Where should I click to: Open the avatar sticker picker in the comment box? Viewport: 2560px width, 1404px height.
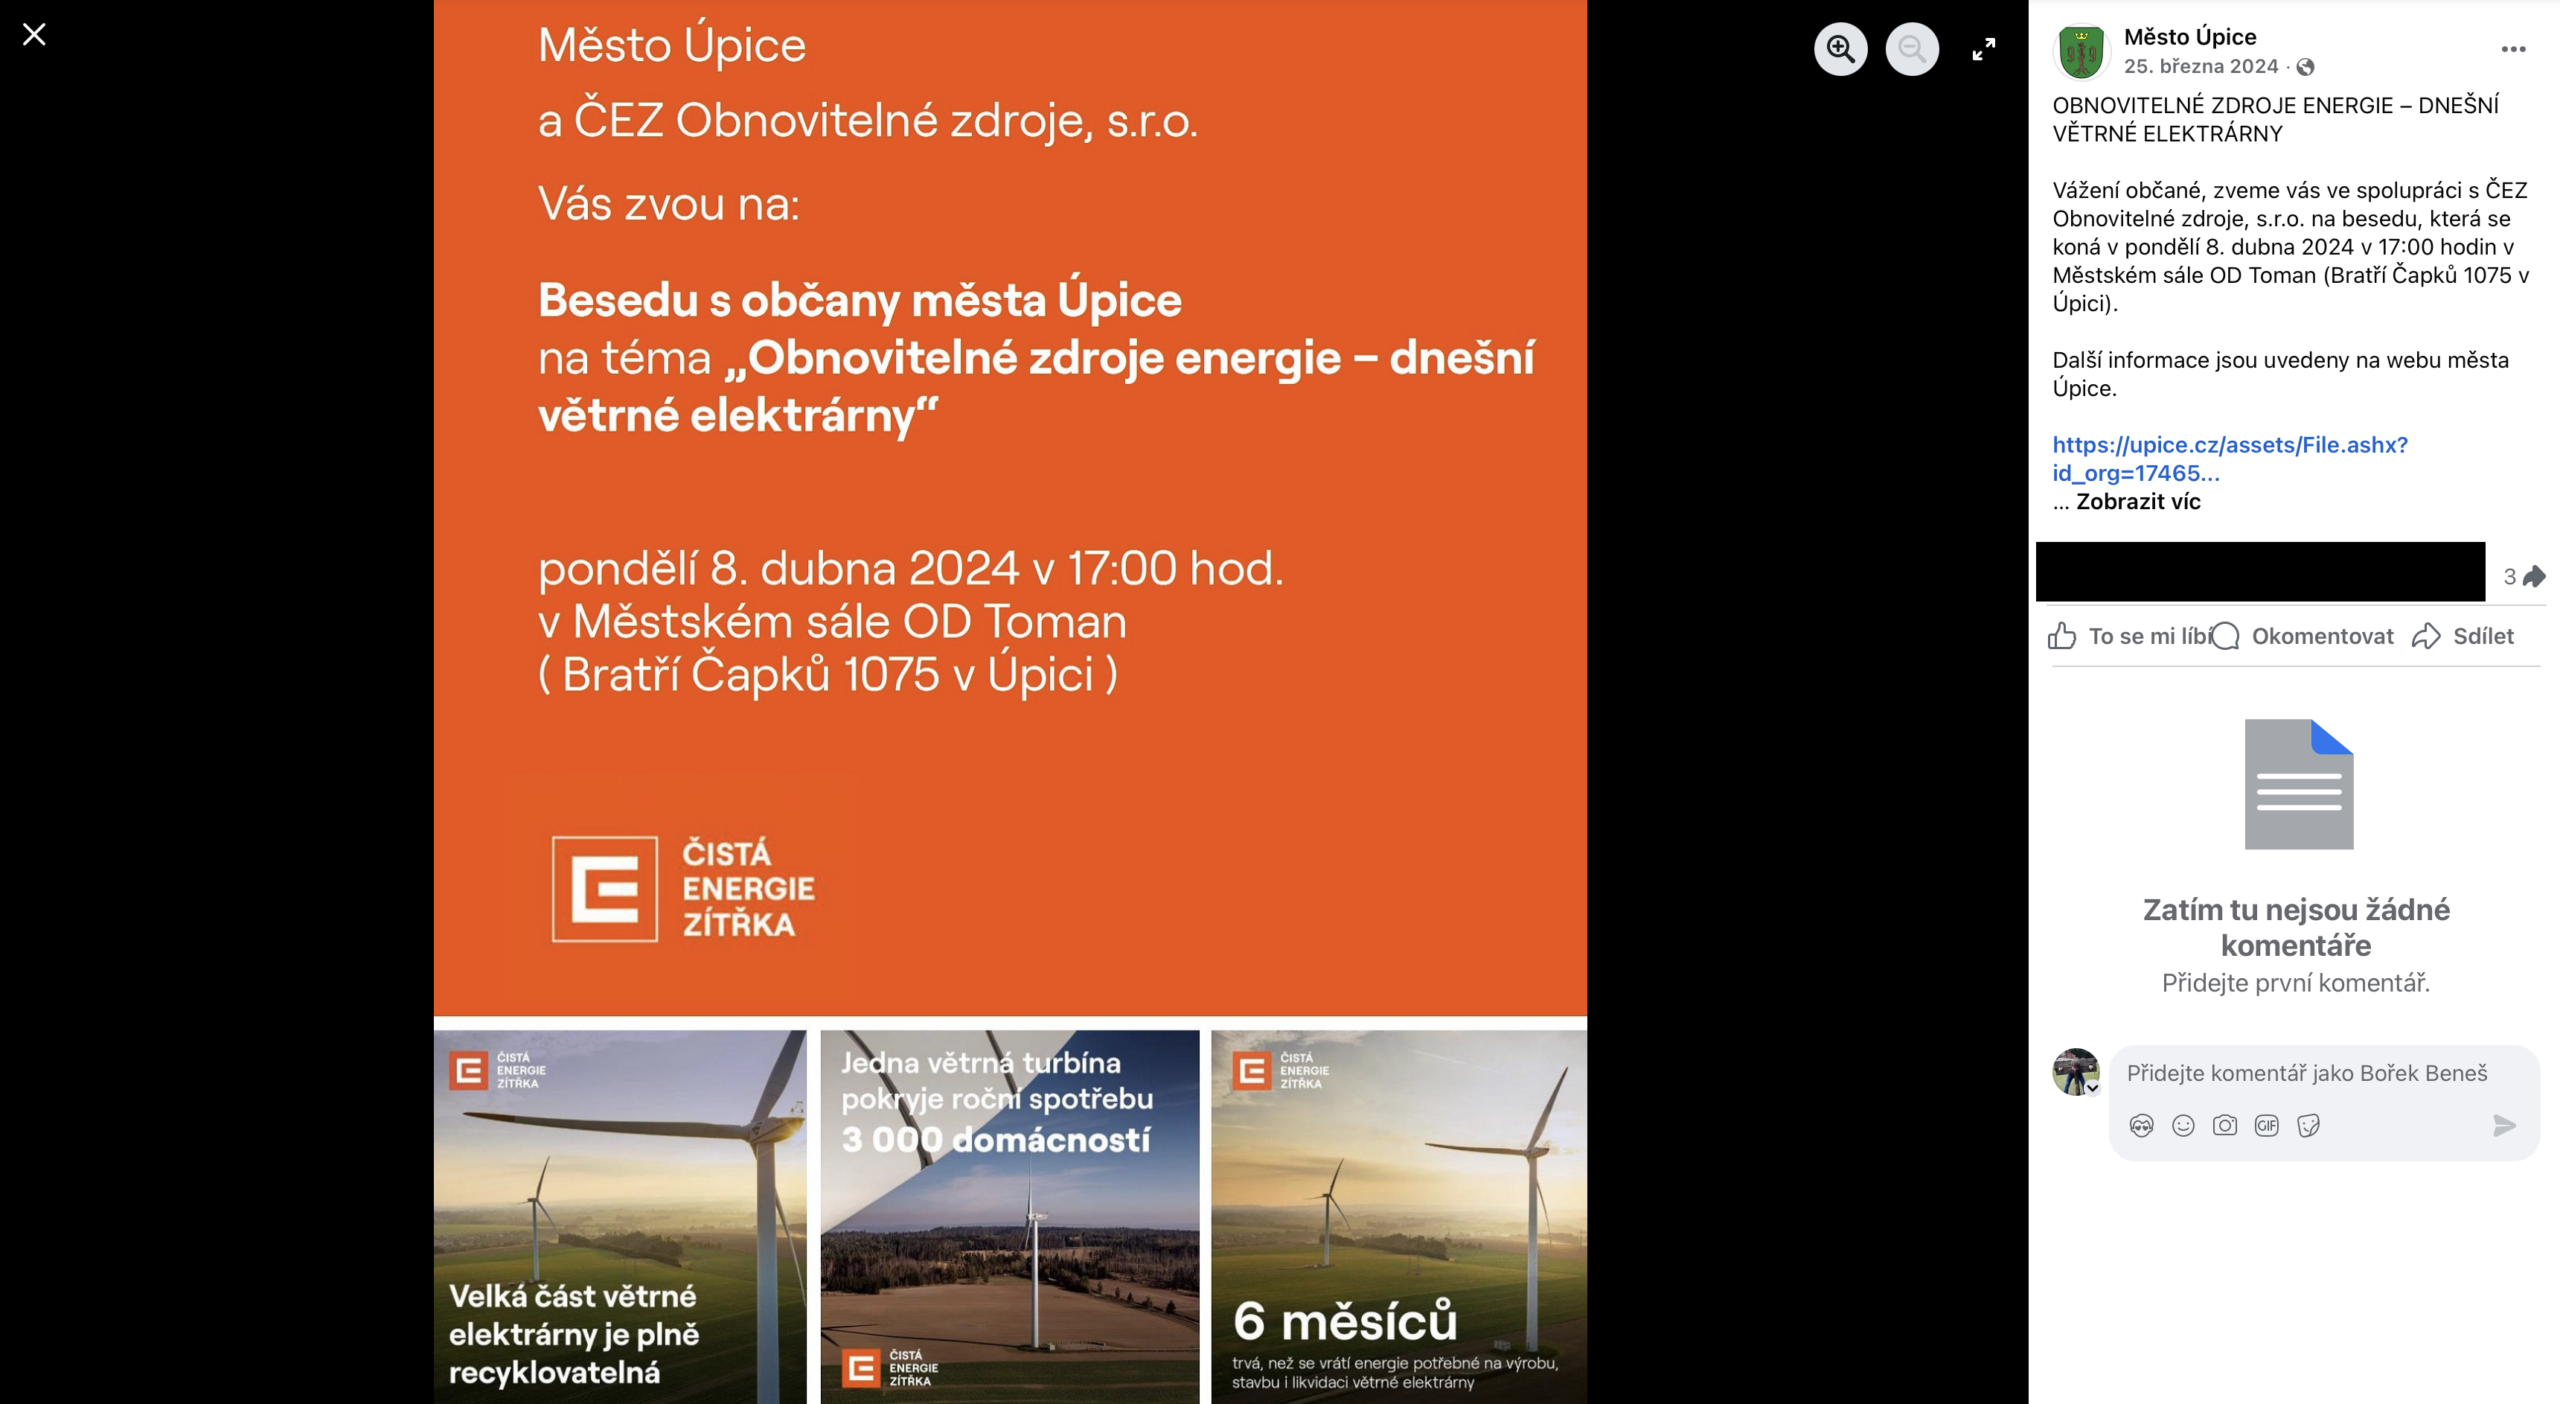click(x=2141, y=1126)
